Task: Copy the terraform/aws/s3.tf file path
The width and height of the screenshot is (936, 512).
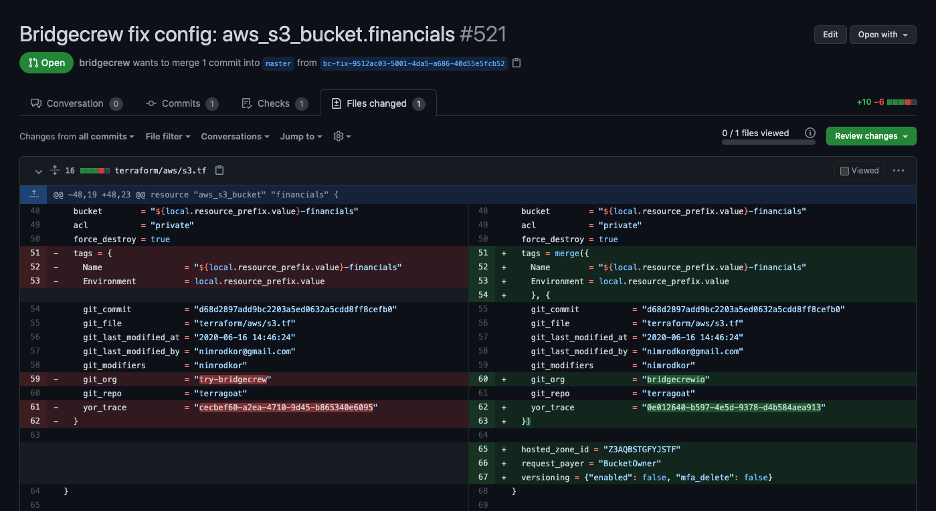Action: point(220,171)
